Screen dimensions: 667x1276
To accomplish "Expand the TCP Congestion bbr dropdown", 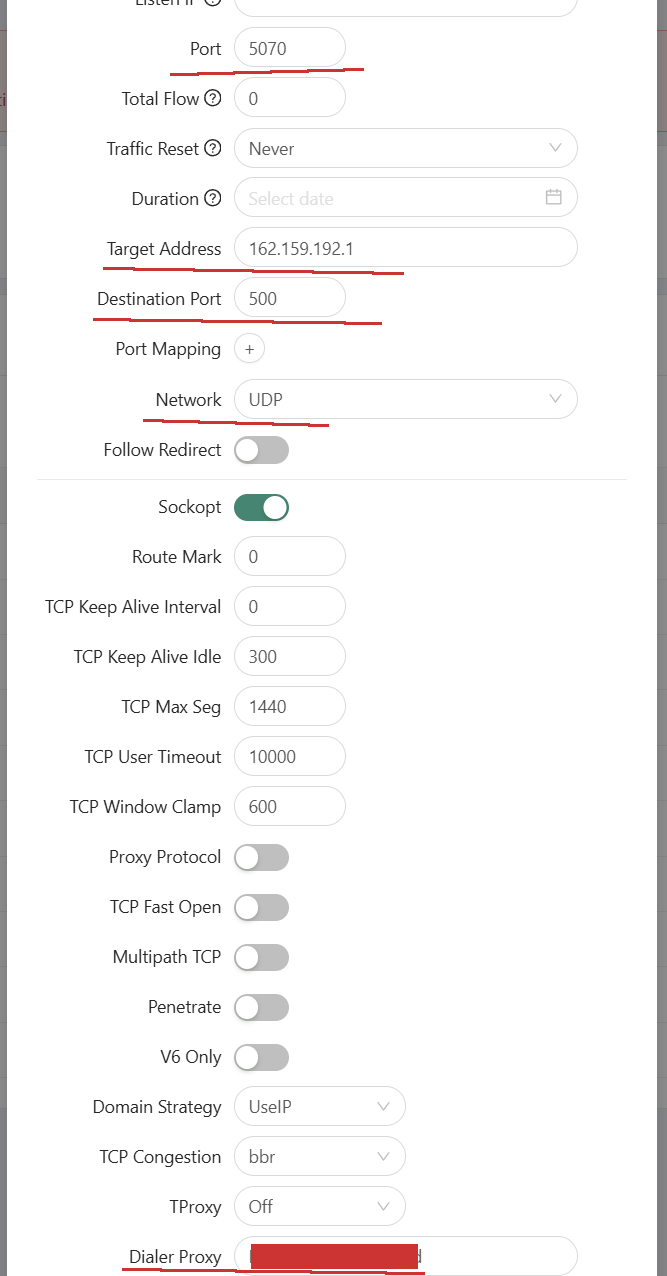I will tap(319, 1157).
